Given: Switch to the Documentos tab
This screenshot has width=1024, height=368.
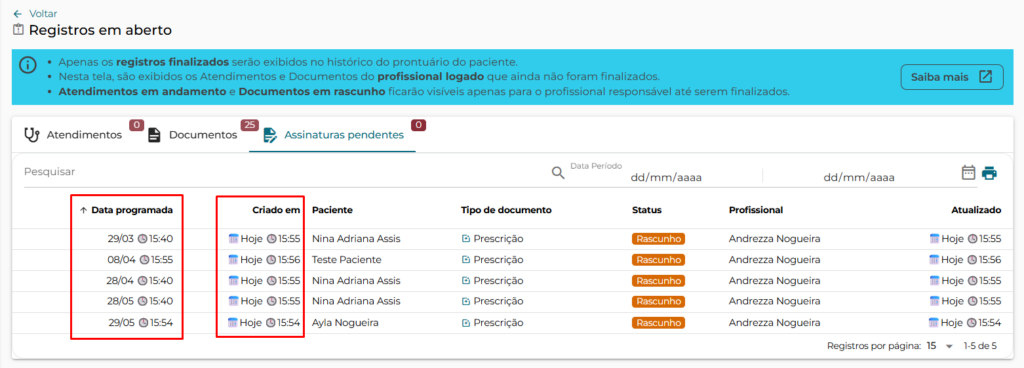Looking at the screenshot, I should [192, 135].
